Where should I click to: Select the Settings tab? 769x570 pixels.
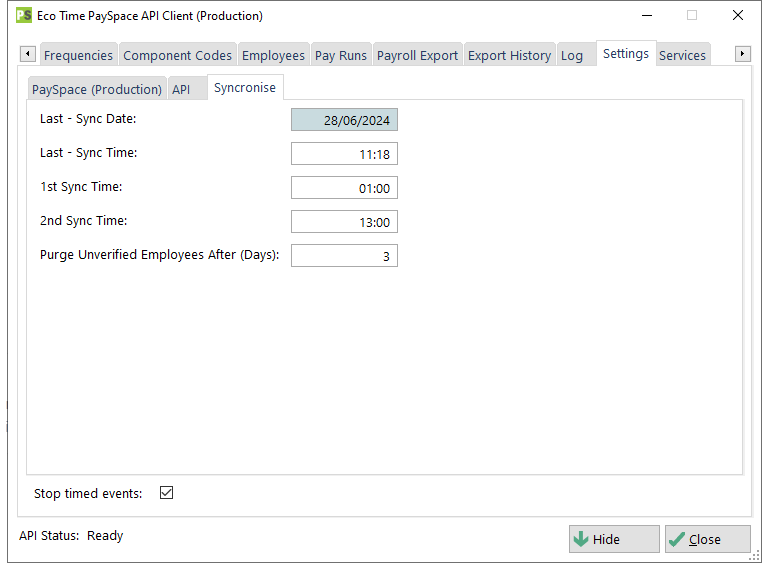[x=626, y=53]
